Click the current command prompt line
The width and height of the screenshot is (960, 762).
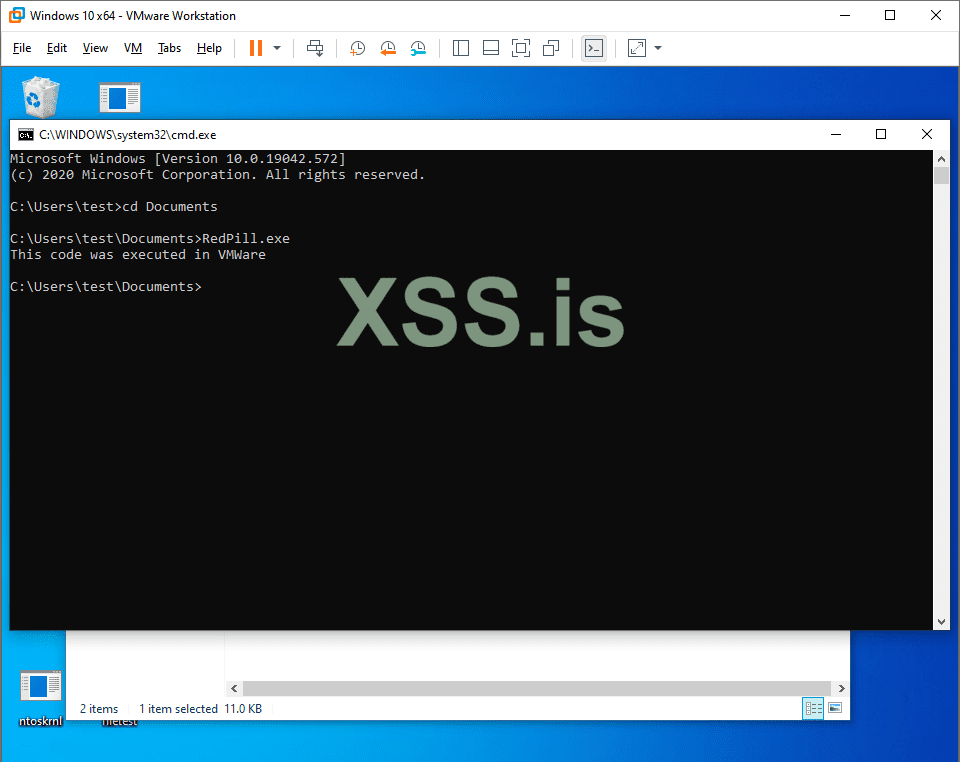106,286
